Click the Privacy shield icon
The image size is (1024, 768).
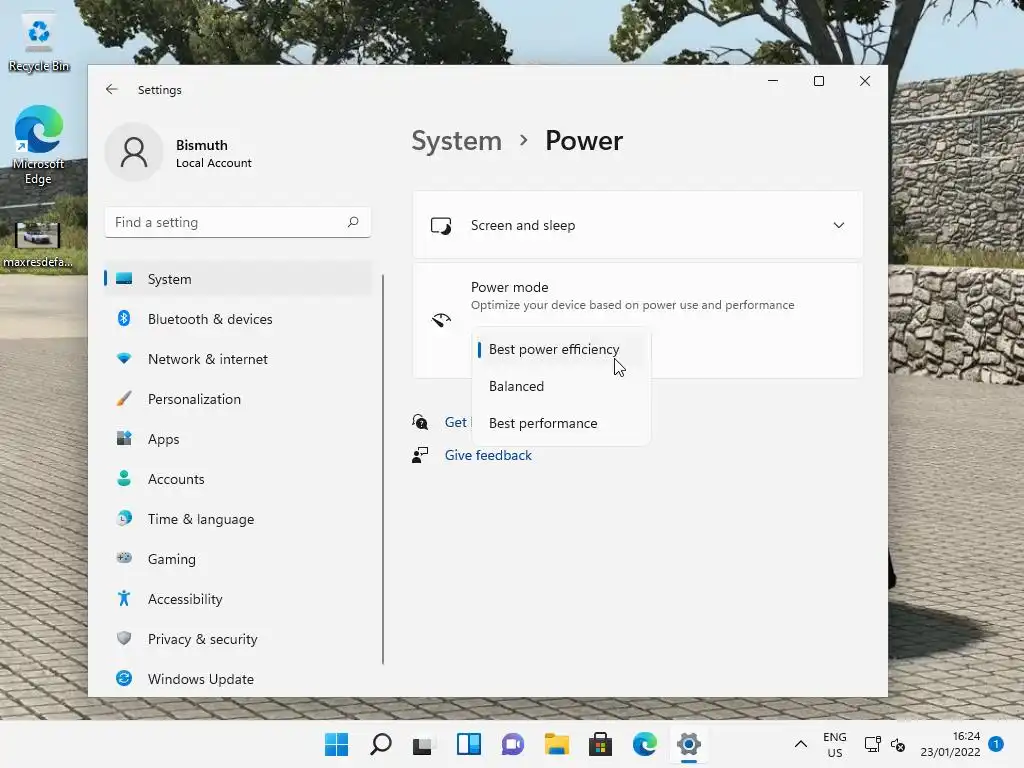(124, 638)
